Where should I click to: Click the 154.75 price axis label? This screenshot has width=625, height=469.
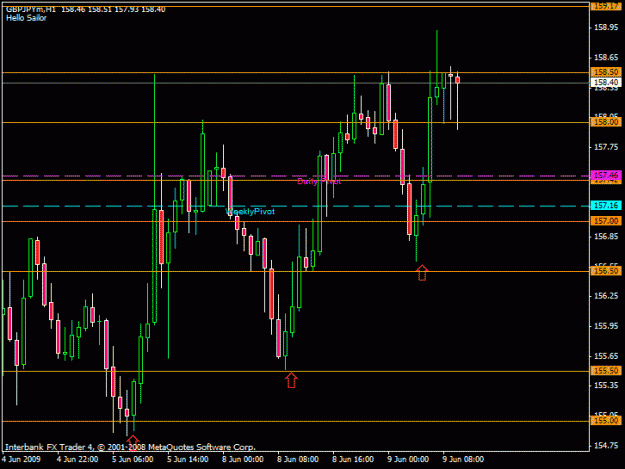606,445
